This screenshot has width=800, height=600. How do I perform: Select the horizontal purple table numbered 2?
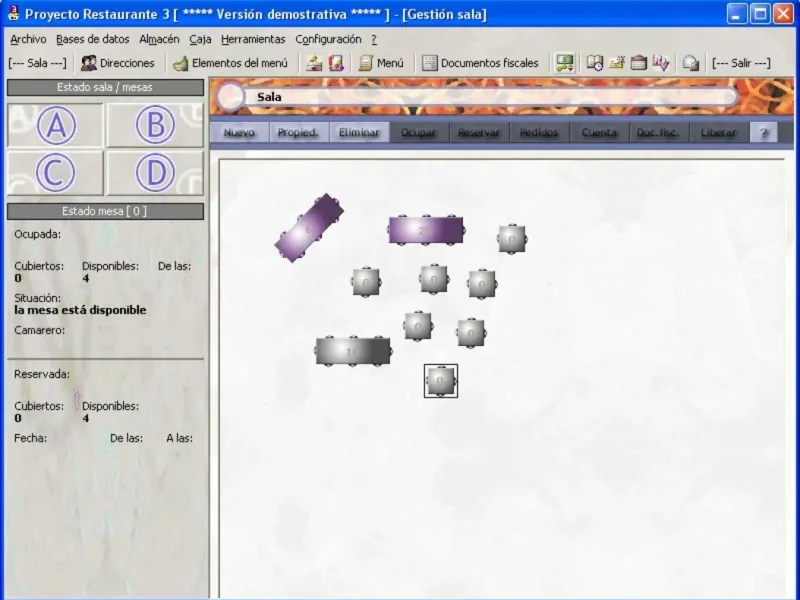[426, 230]
